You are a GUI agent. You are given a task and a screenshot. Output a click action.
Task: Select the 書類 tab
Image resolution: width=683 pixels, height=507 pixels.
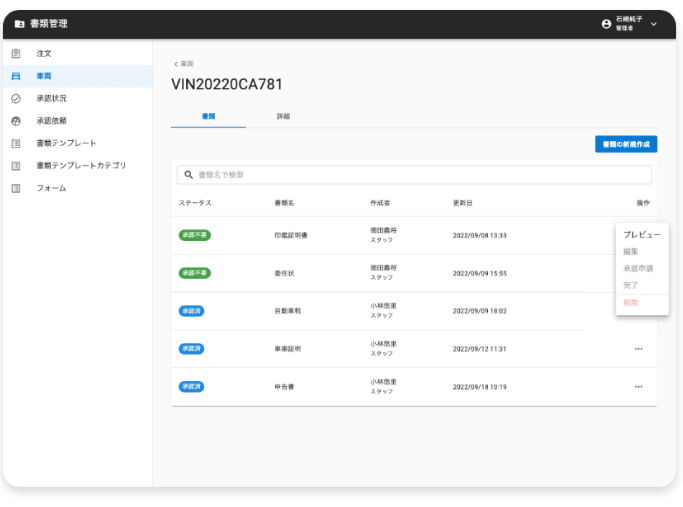[208, 117]
